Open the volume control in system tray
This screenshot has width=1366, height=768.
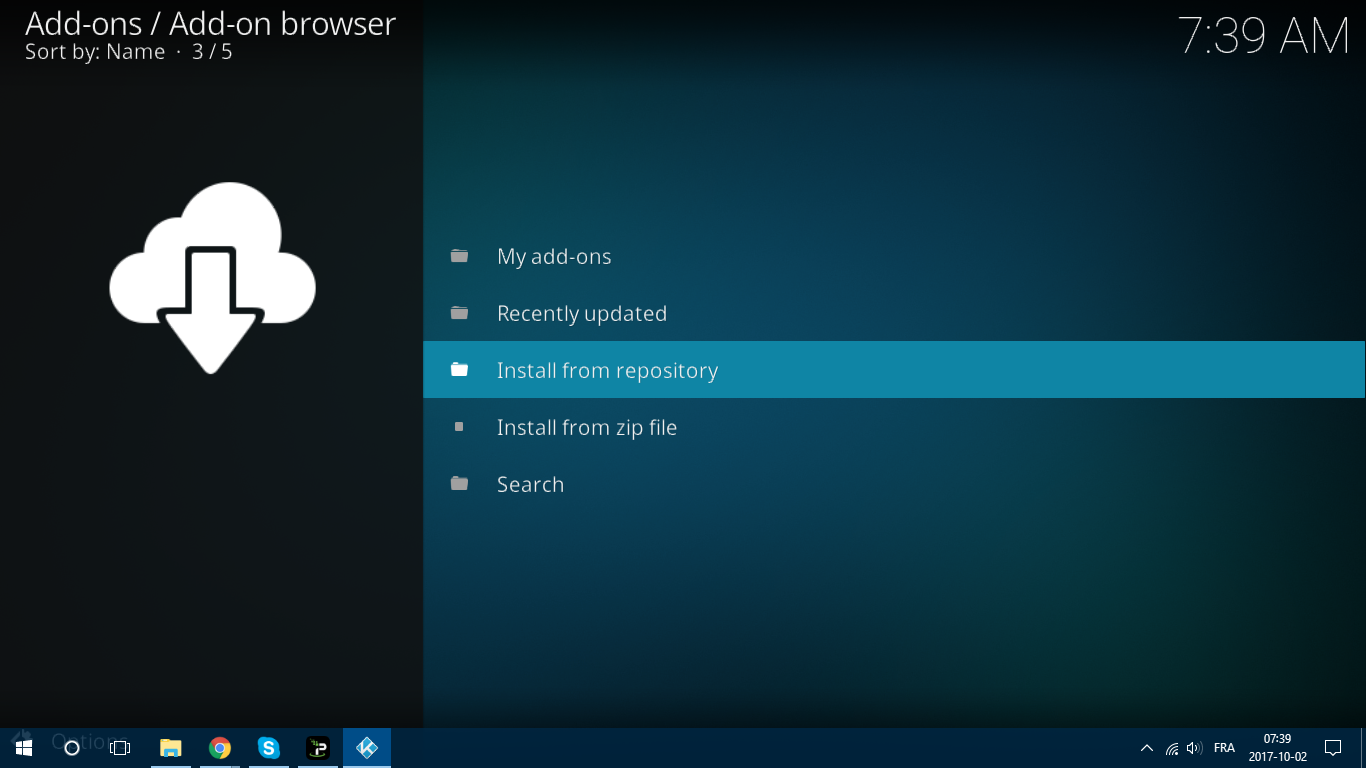tap(1194, 748)
